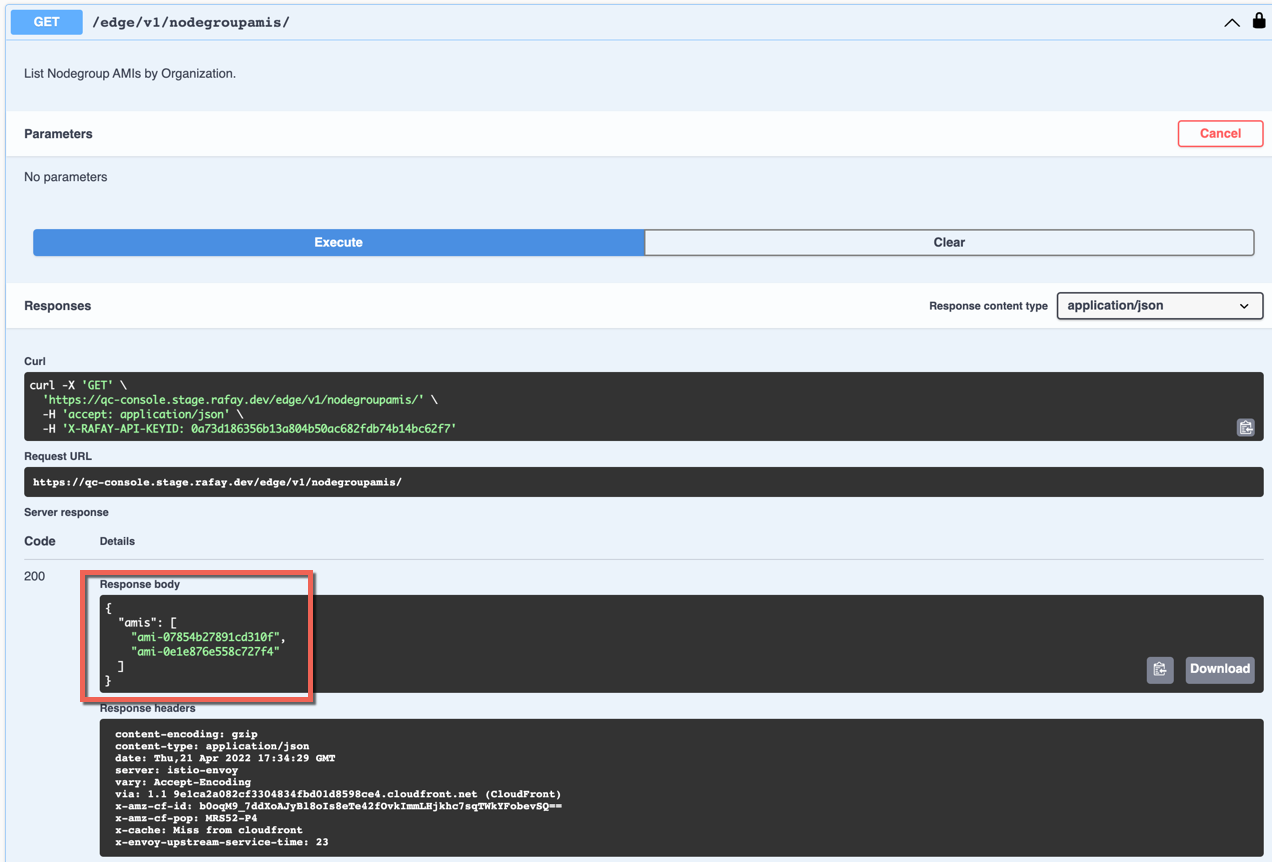Click the 'Response content type' label

pos(988,306)
